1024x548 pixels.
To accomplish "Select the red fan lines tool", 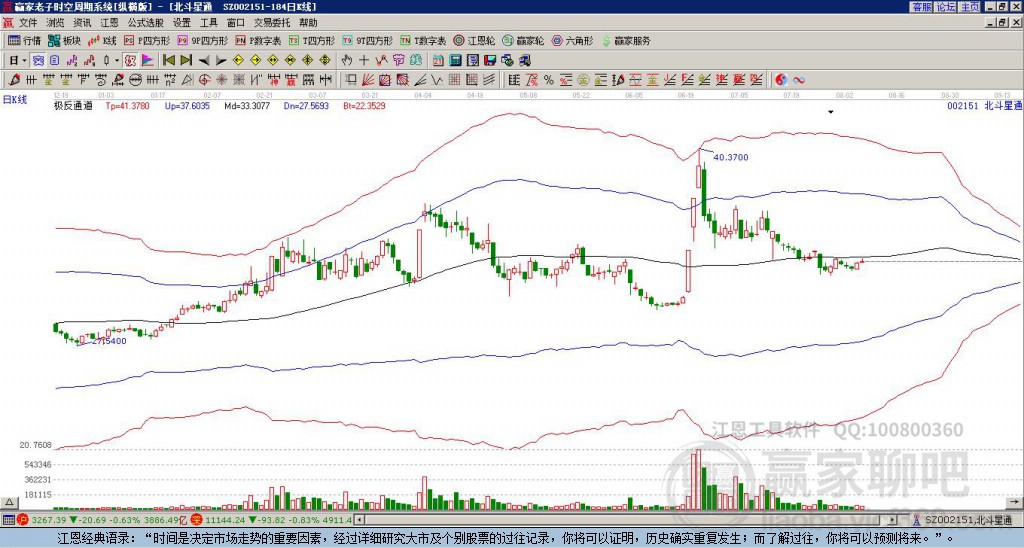I will pos(368,80).
